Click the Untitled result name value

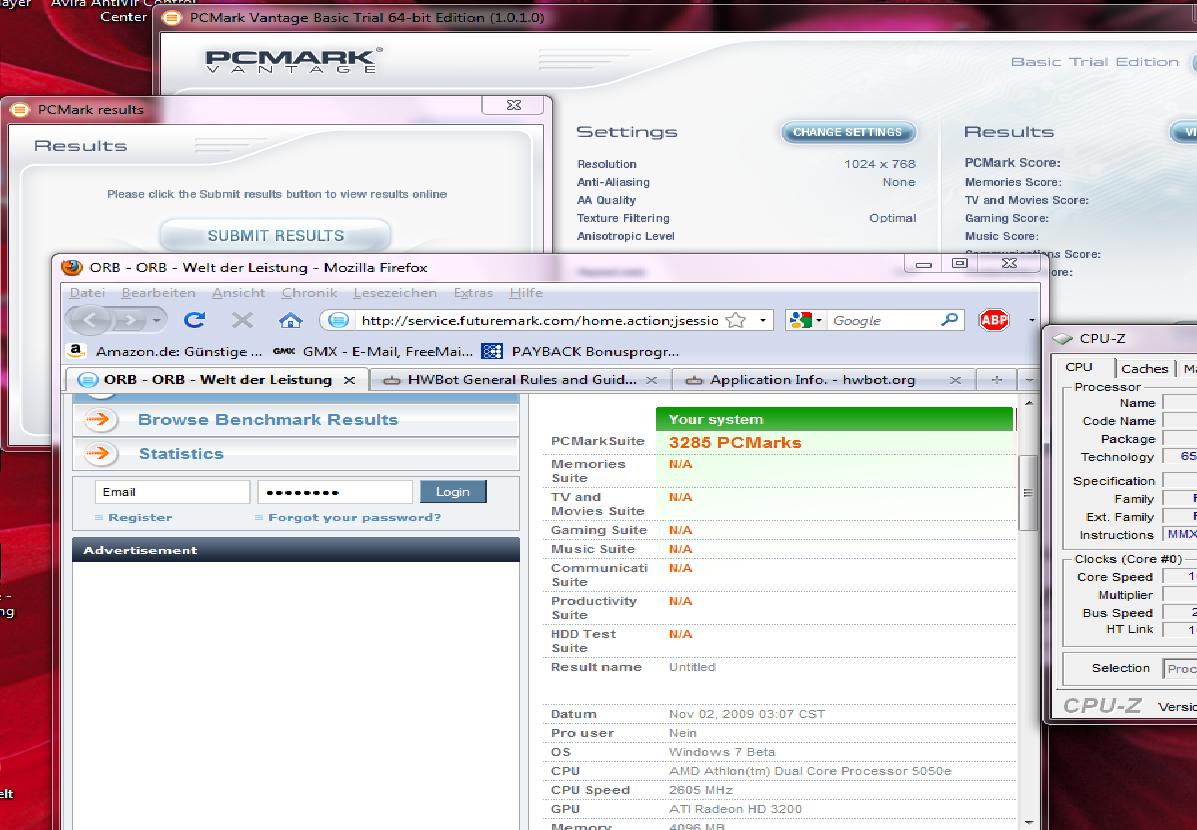692,667
